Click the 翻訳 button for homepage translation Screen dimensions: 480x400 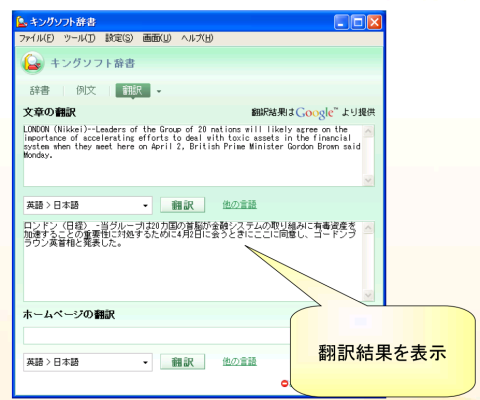tap(182, 362)
